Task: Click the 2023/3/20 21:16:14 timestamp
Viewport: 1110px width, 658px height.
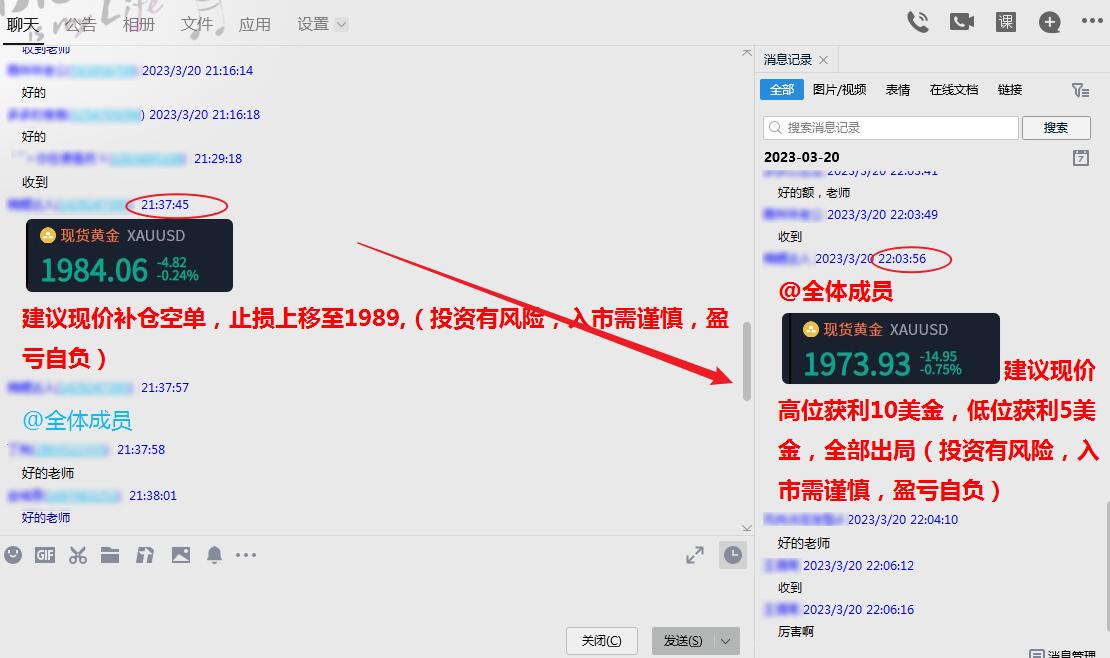Action: point(198,71)
